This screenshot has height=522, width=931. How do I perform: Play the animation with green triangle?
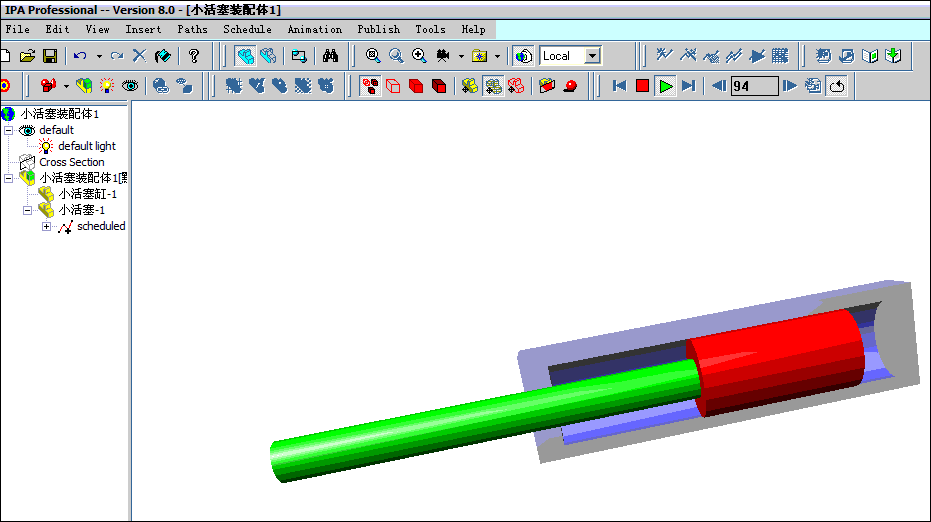tap(666, 86)
